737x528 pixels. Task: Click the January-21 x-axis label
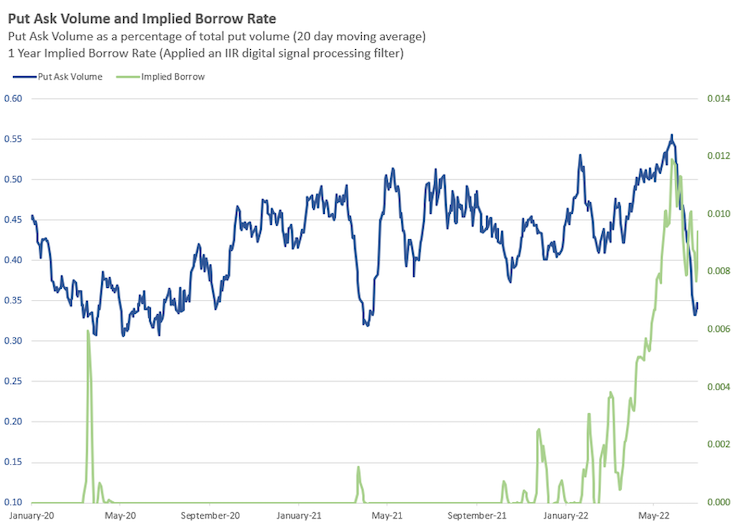click(299, 516)
